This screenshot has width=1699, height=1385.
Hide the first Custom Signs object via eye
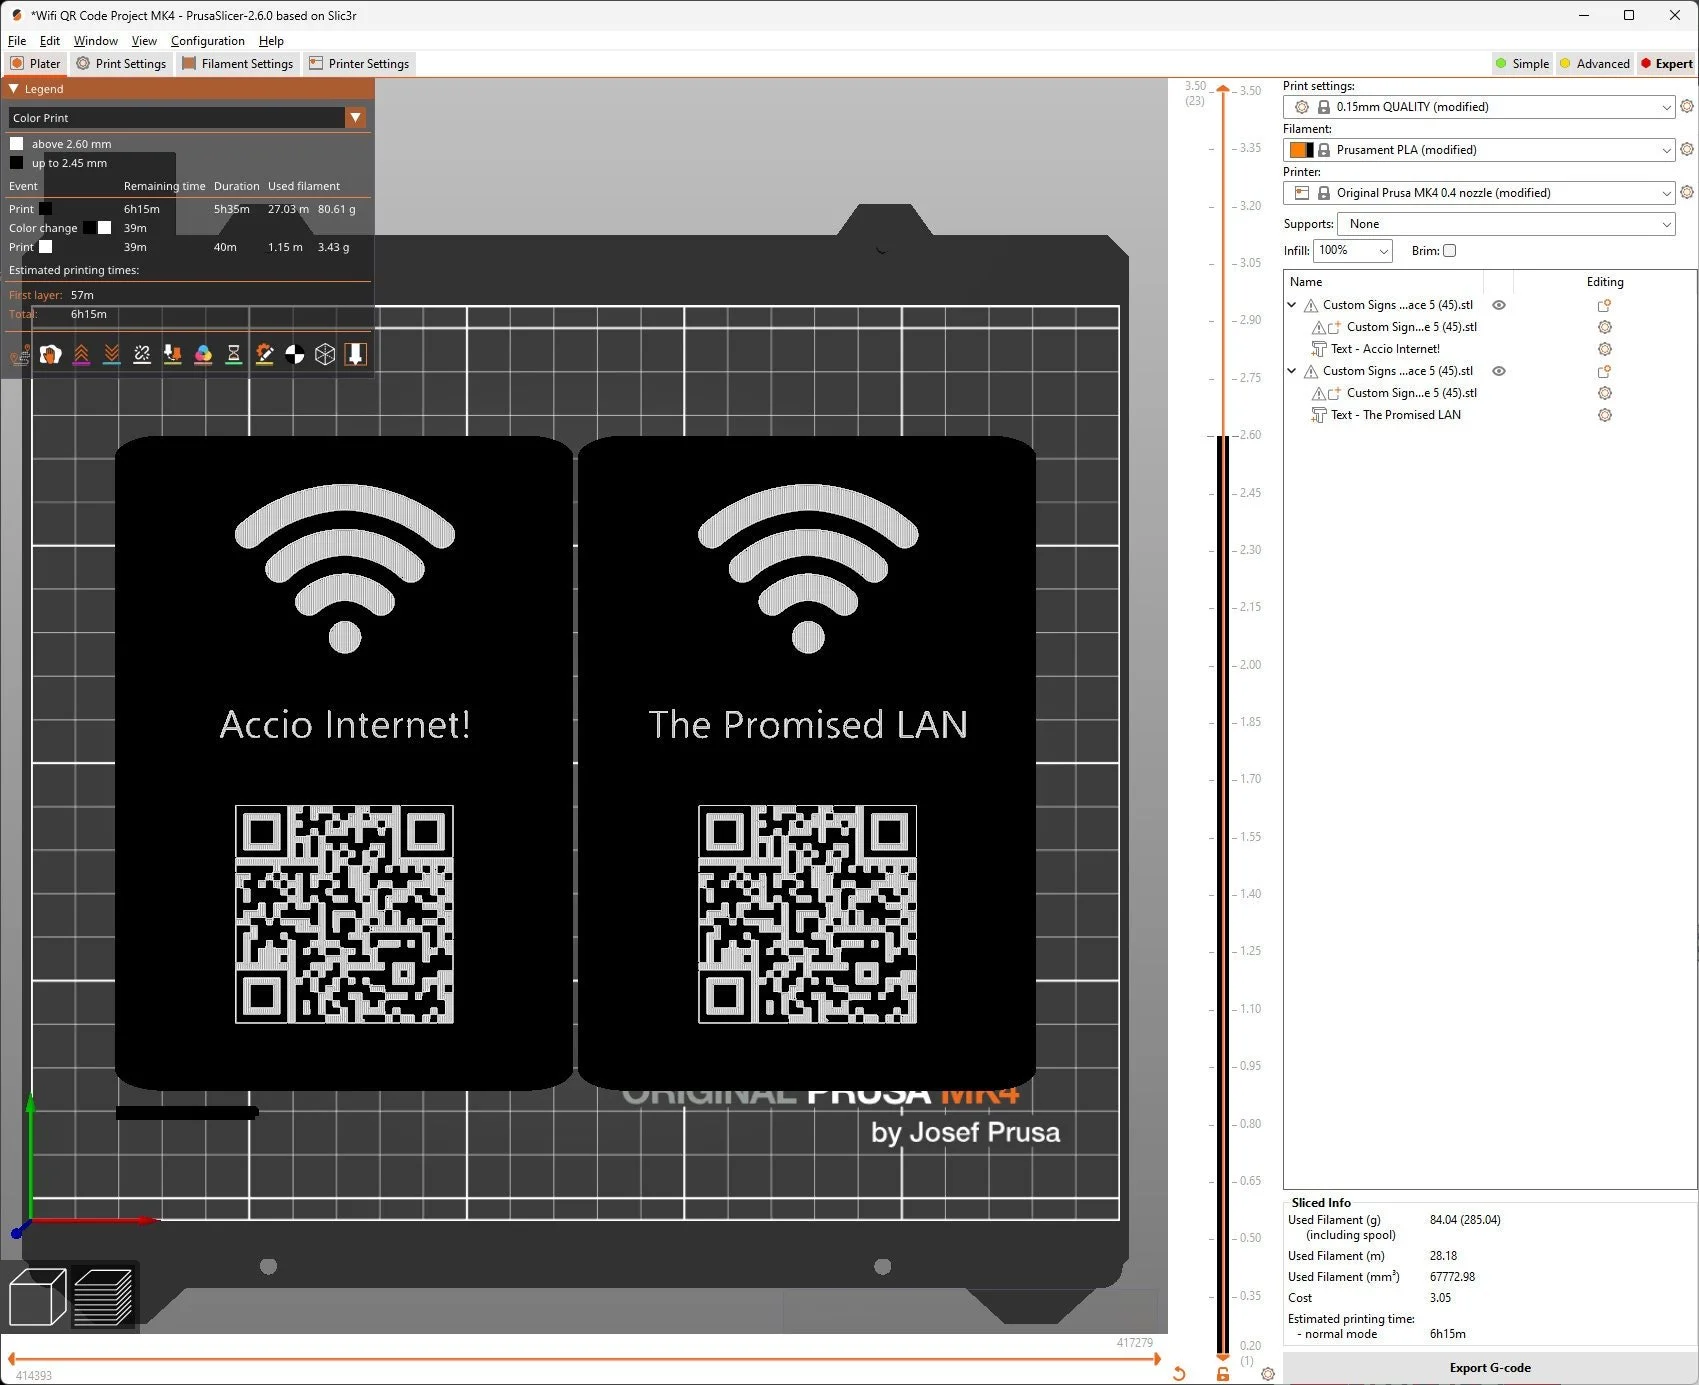click(x=1499, y=305)
